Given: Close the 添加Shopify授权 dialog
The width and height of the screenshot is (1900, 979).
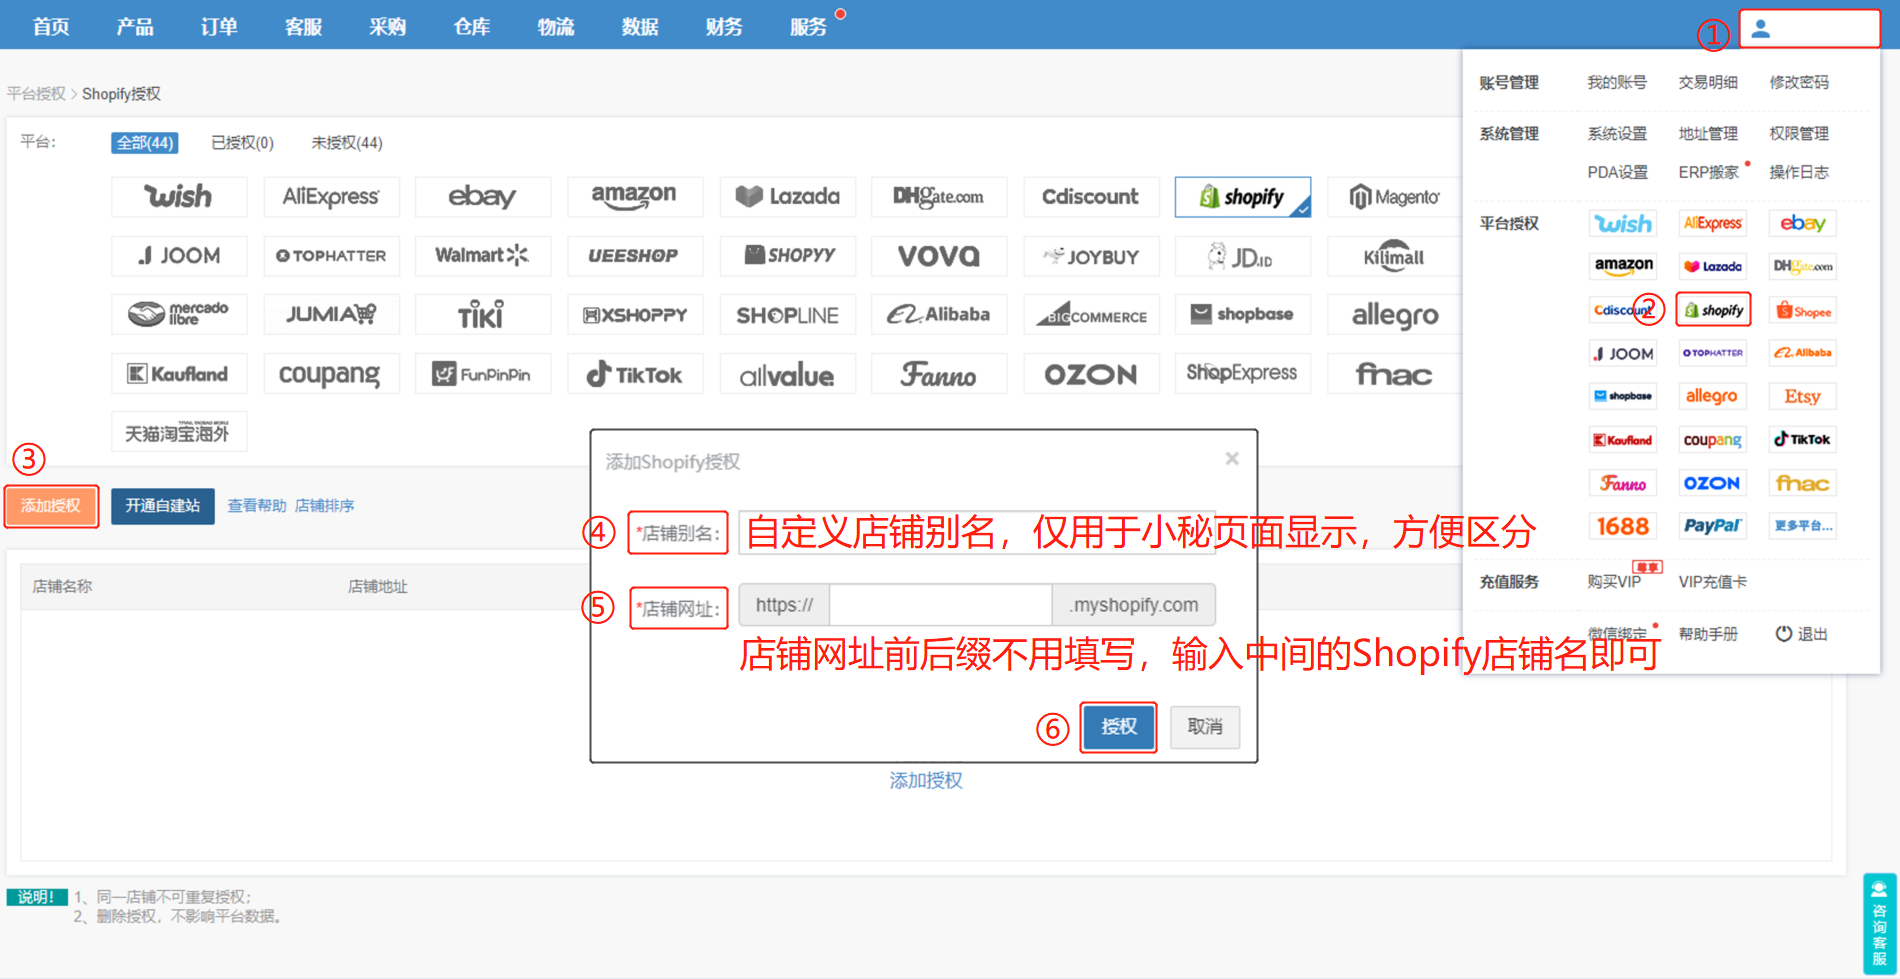Looking at the screenshot, I should click(x=1232, y=459).
